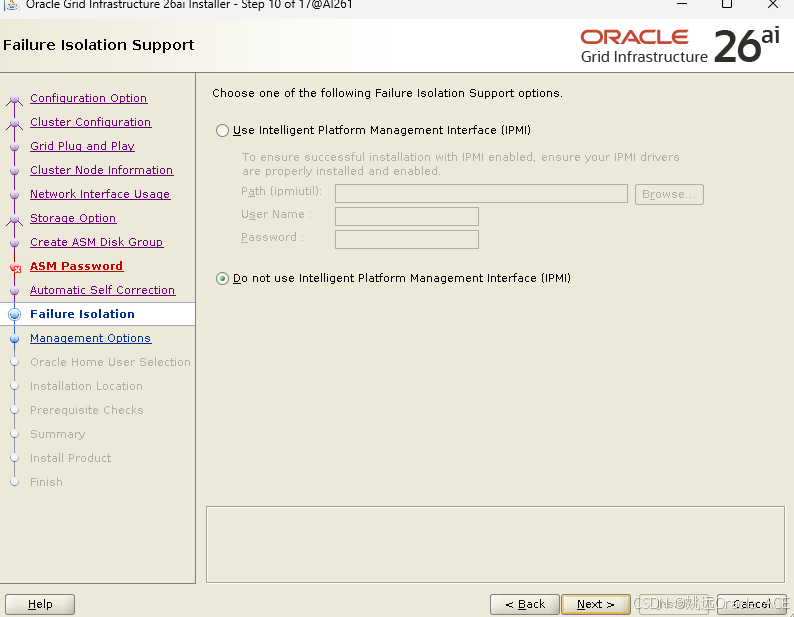The width and height of the screenshot is (794, 617).
Task: Click the Summary step label
Action: (58, 434)
